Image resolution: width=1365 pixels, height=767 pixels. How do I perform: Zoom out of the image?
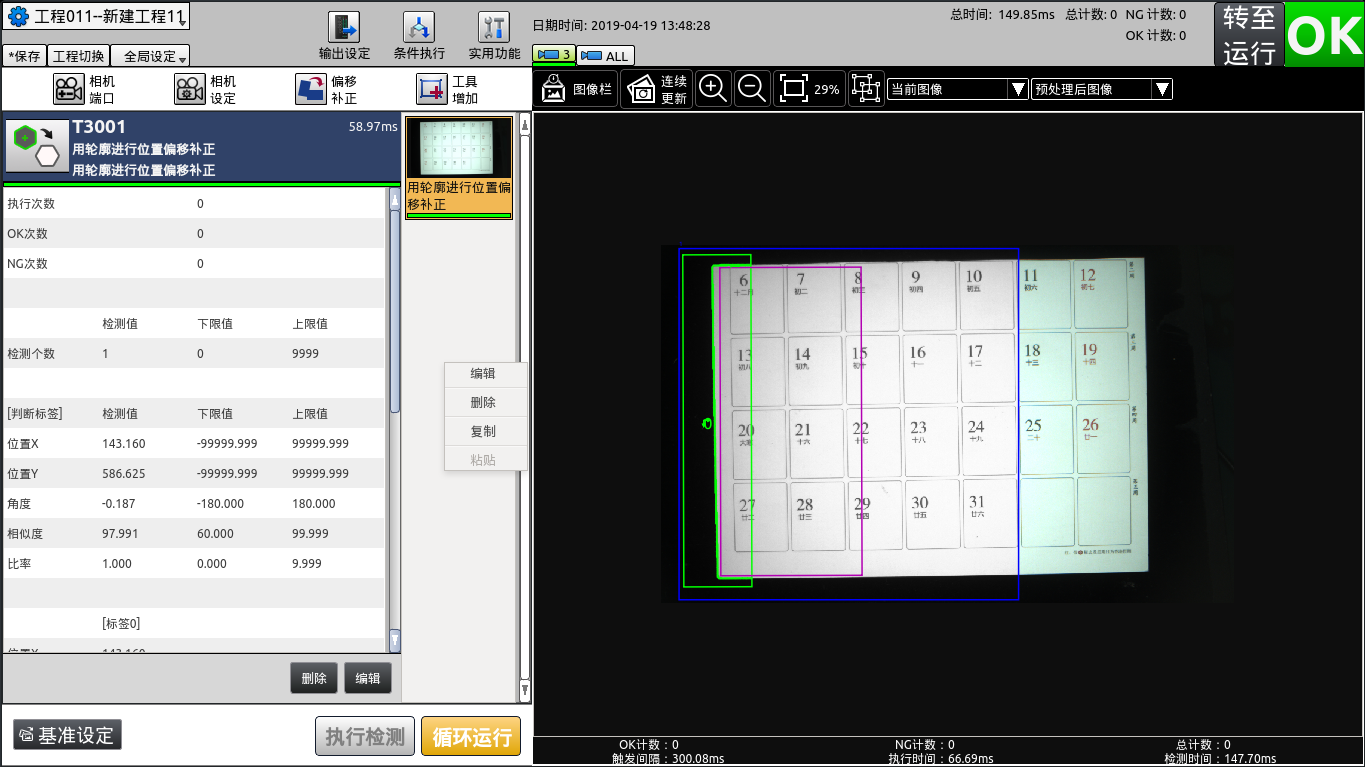[x=752, y=88]
